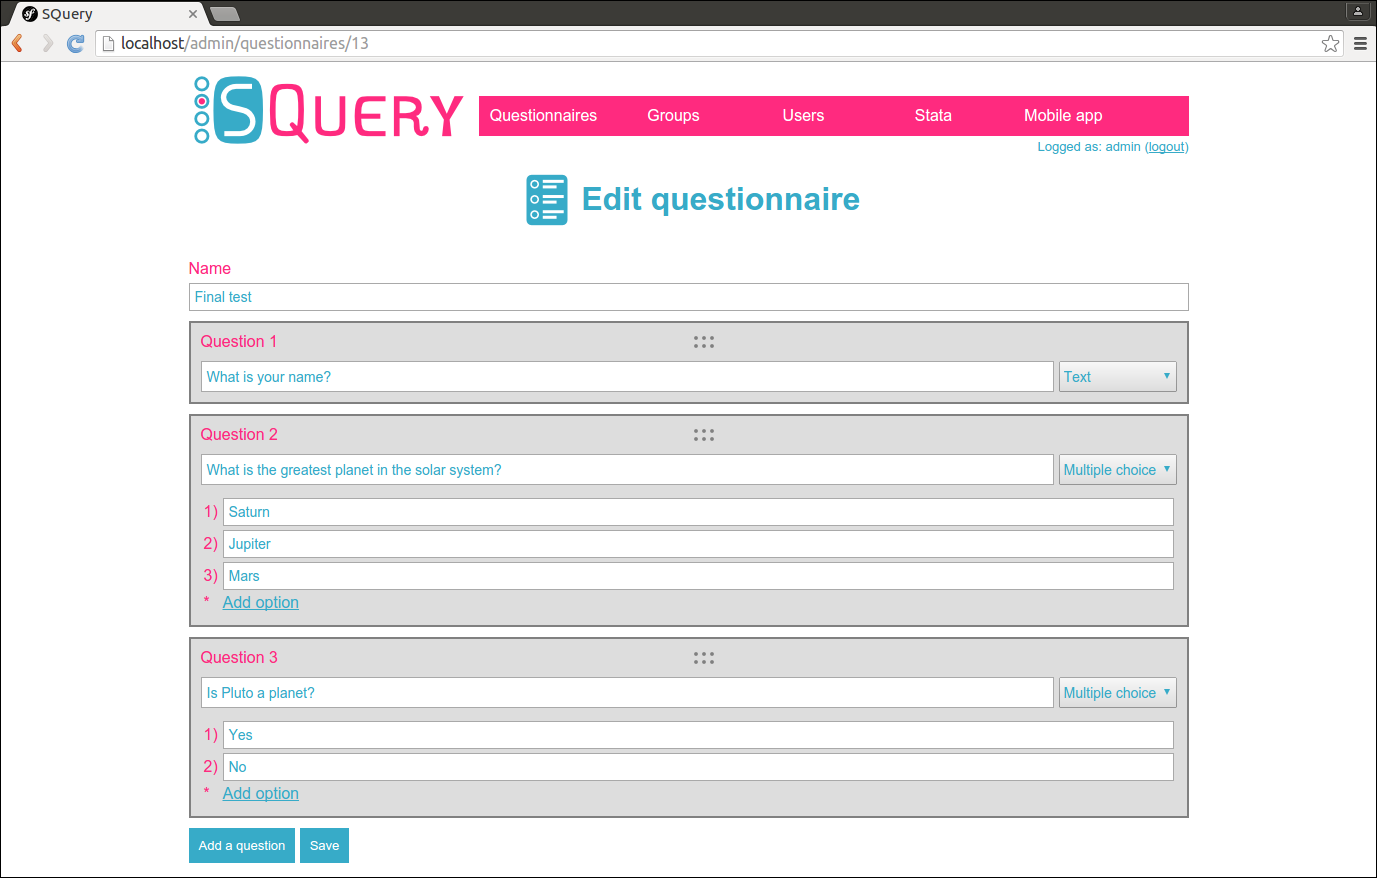Change the question type for Question 3

1117,692
